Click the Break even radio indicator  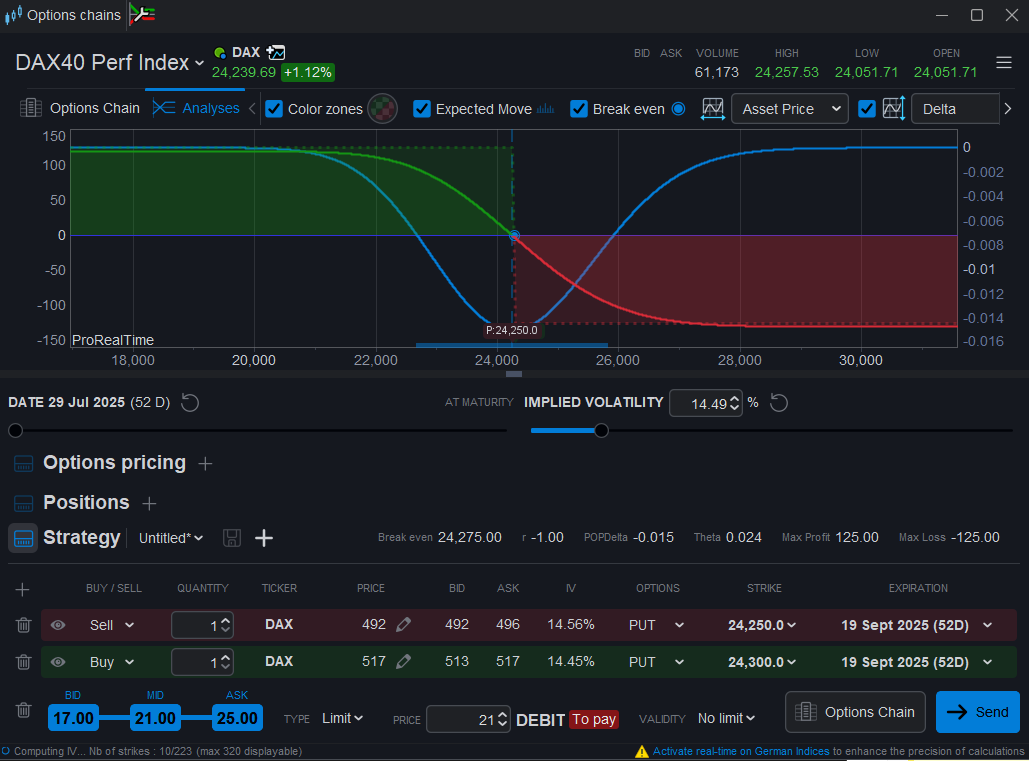(x=679, y=109)
